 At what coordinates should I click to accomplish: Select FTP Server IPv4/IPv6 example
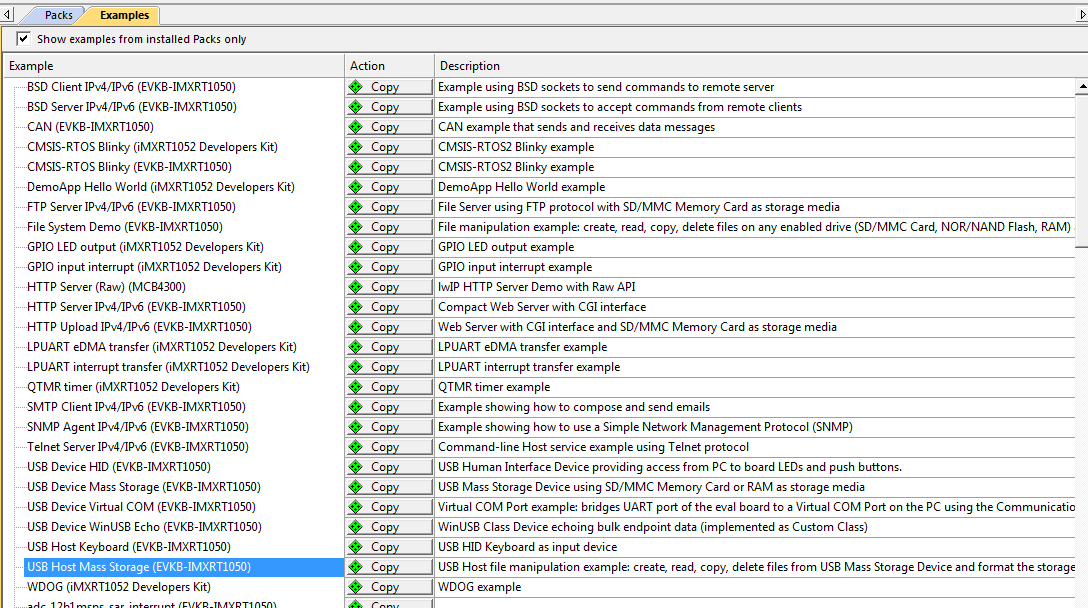point(131,207)
